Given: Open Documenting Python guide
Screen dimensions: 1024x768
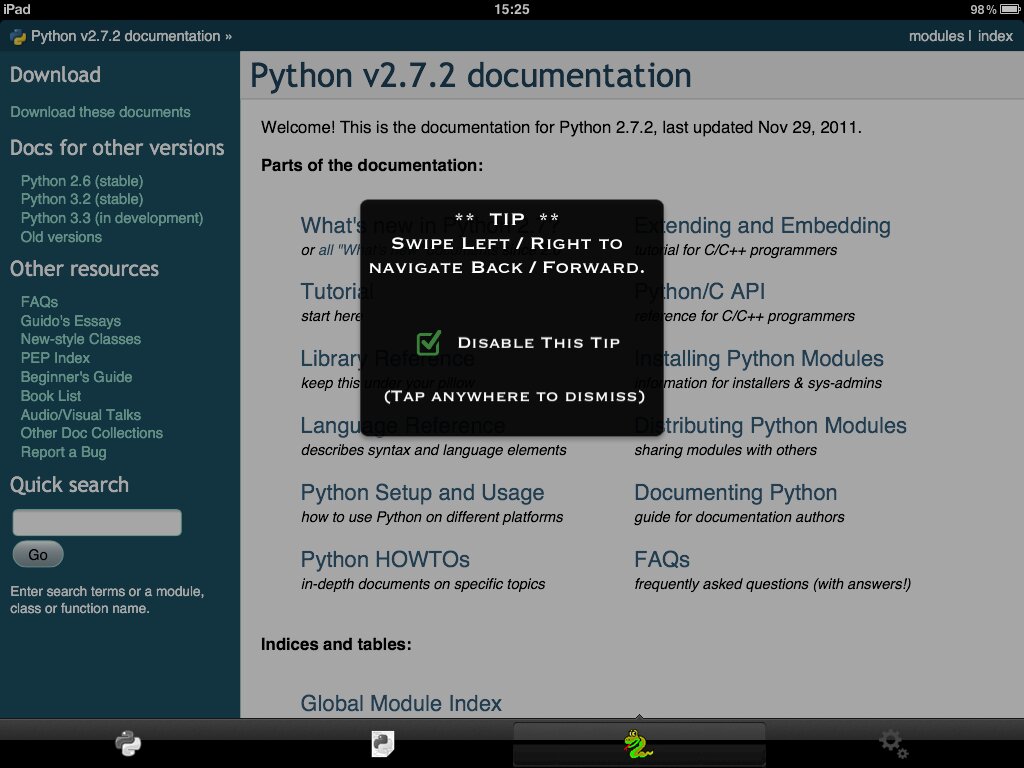Looking at the screenshot, I should (735, 493).
